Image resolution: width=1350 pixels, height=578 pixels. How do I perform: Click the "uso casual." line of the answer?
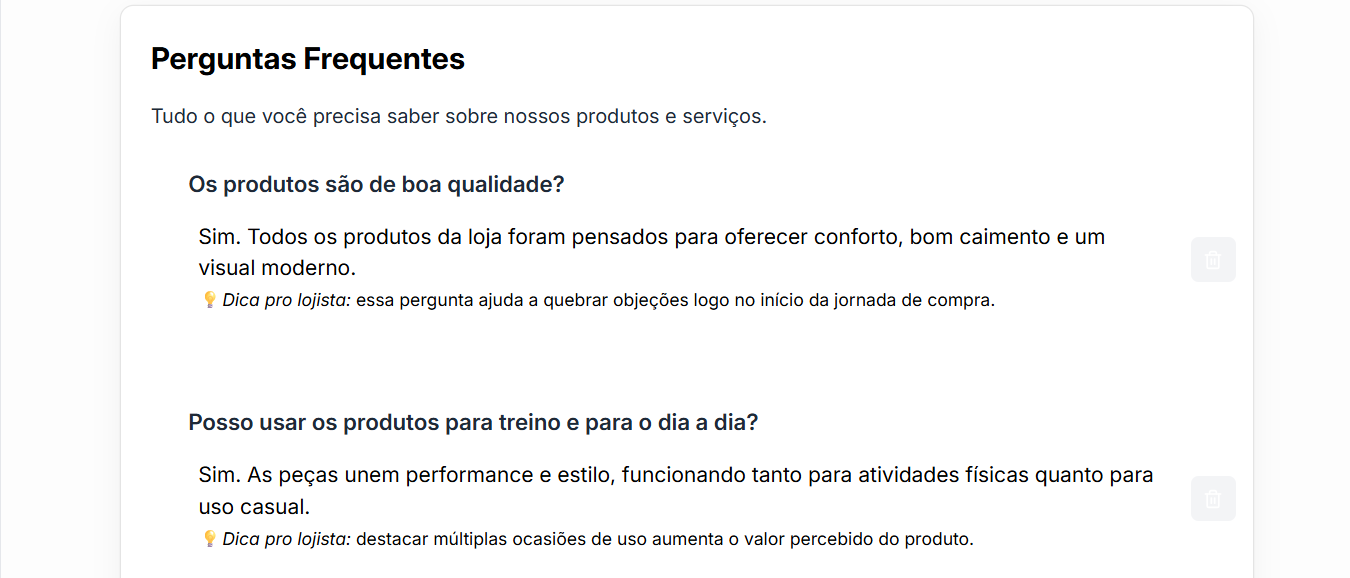click(255, 506)
